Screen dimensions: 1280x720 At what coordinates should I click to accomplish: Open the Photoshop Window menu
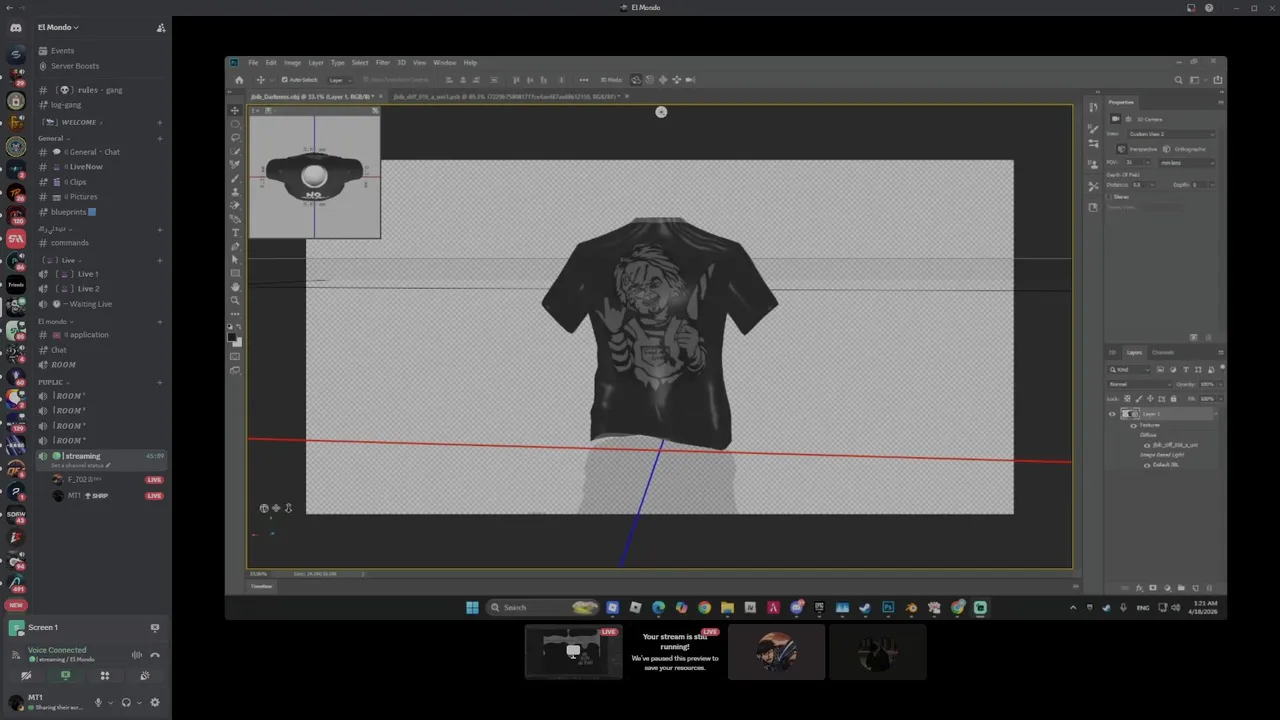point(444,62)
